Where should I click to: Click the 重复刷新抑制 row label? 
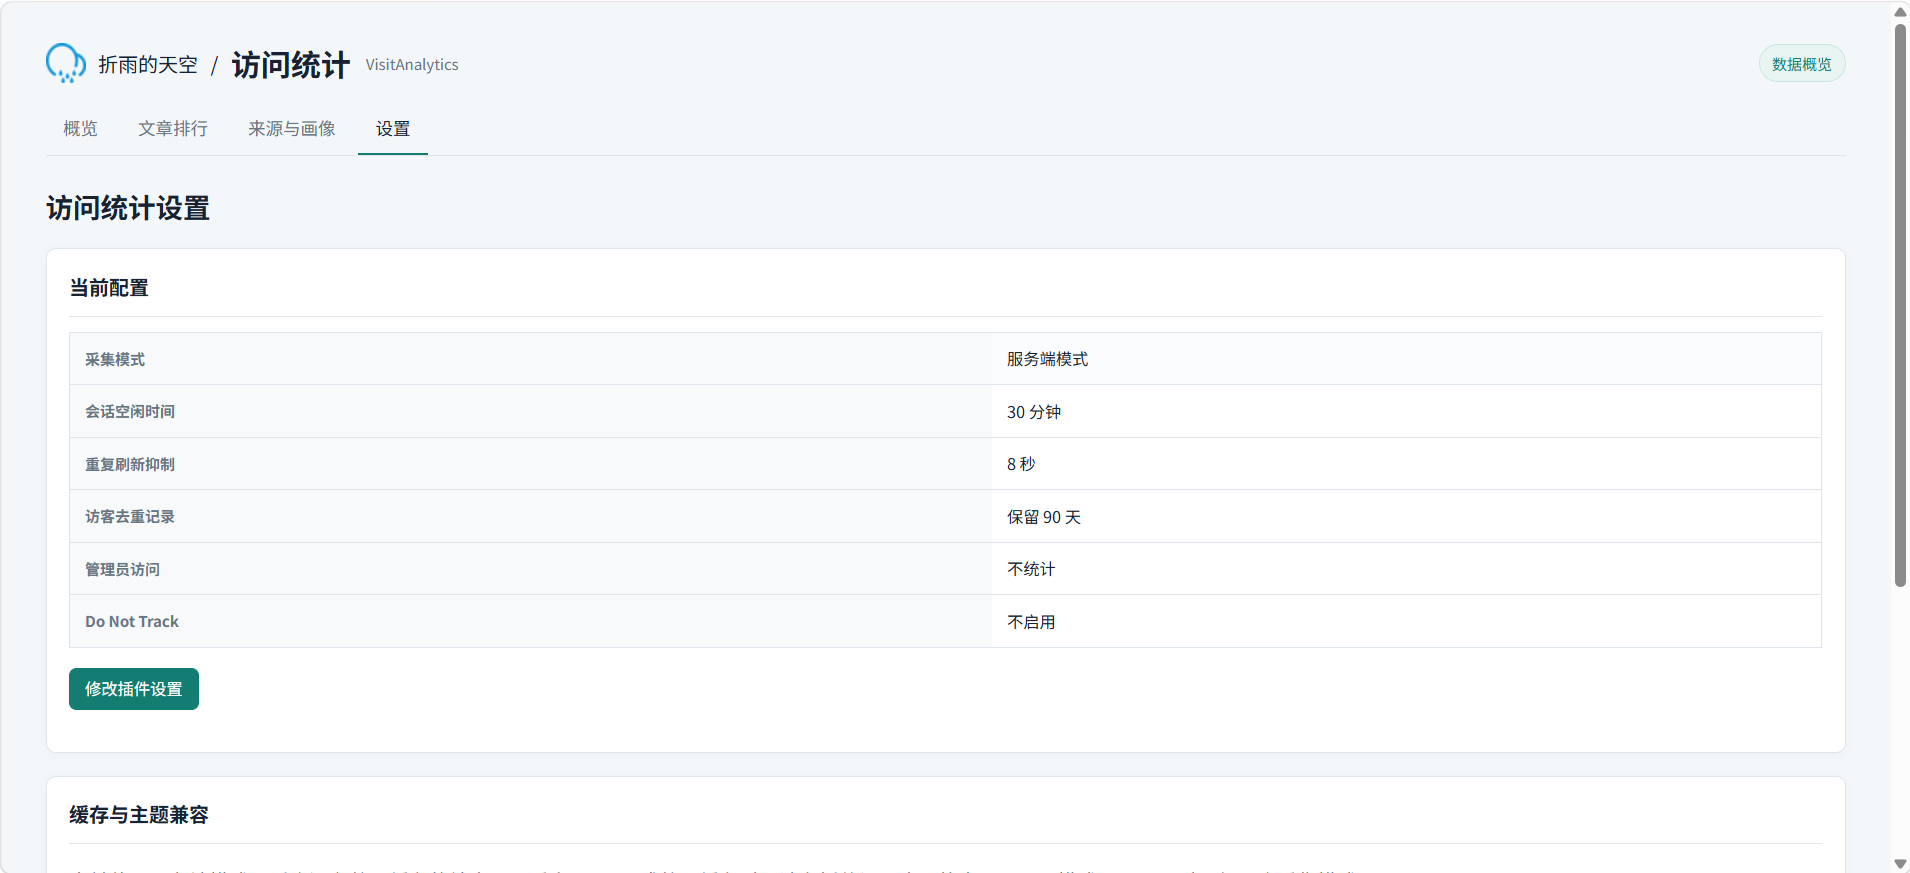(130, 464)
